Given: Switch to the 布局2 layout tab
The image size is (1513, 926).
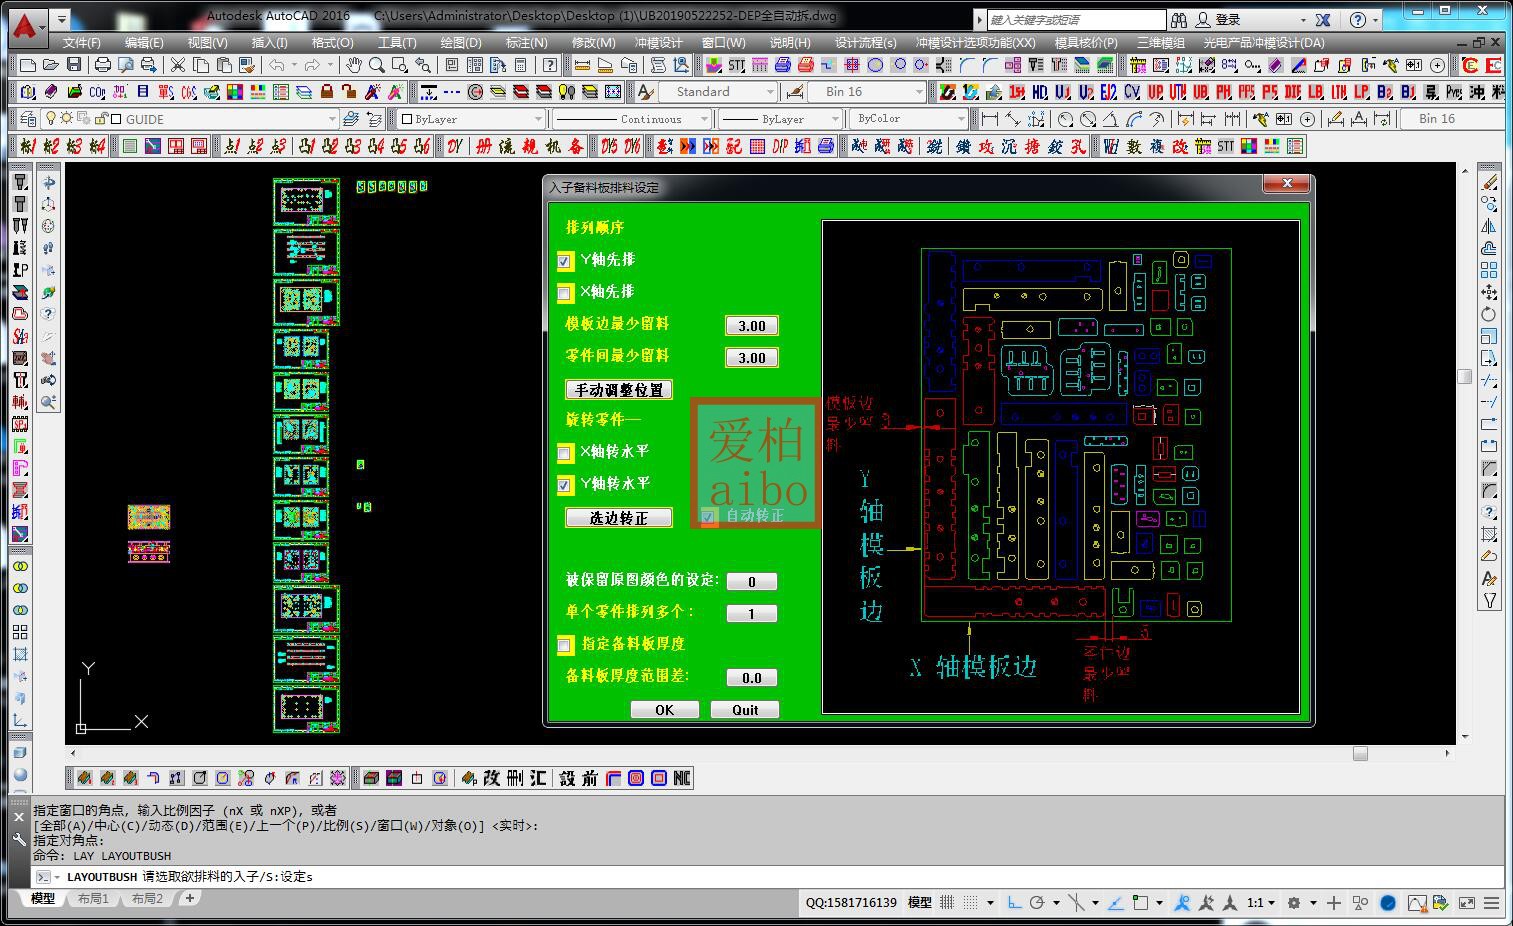Looking at the screenshot, I should point(147,899).
